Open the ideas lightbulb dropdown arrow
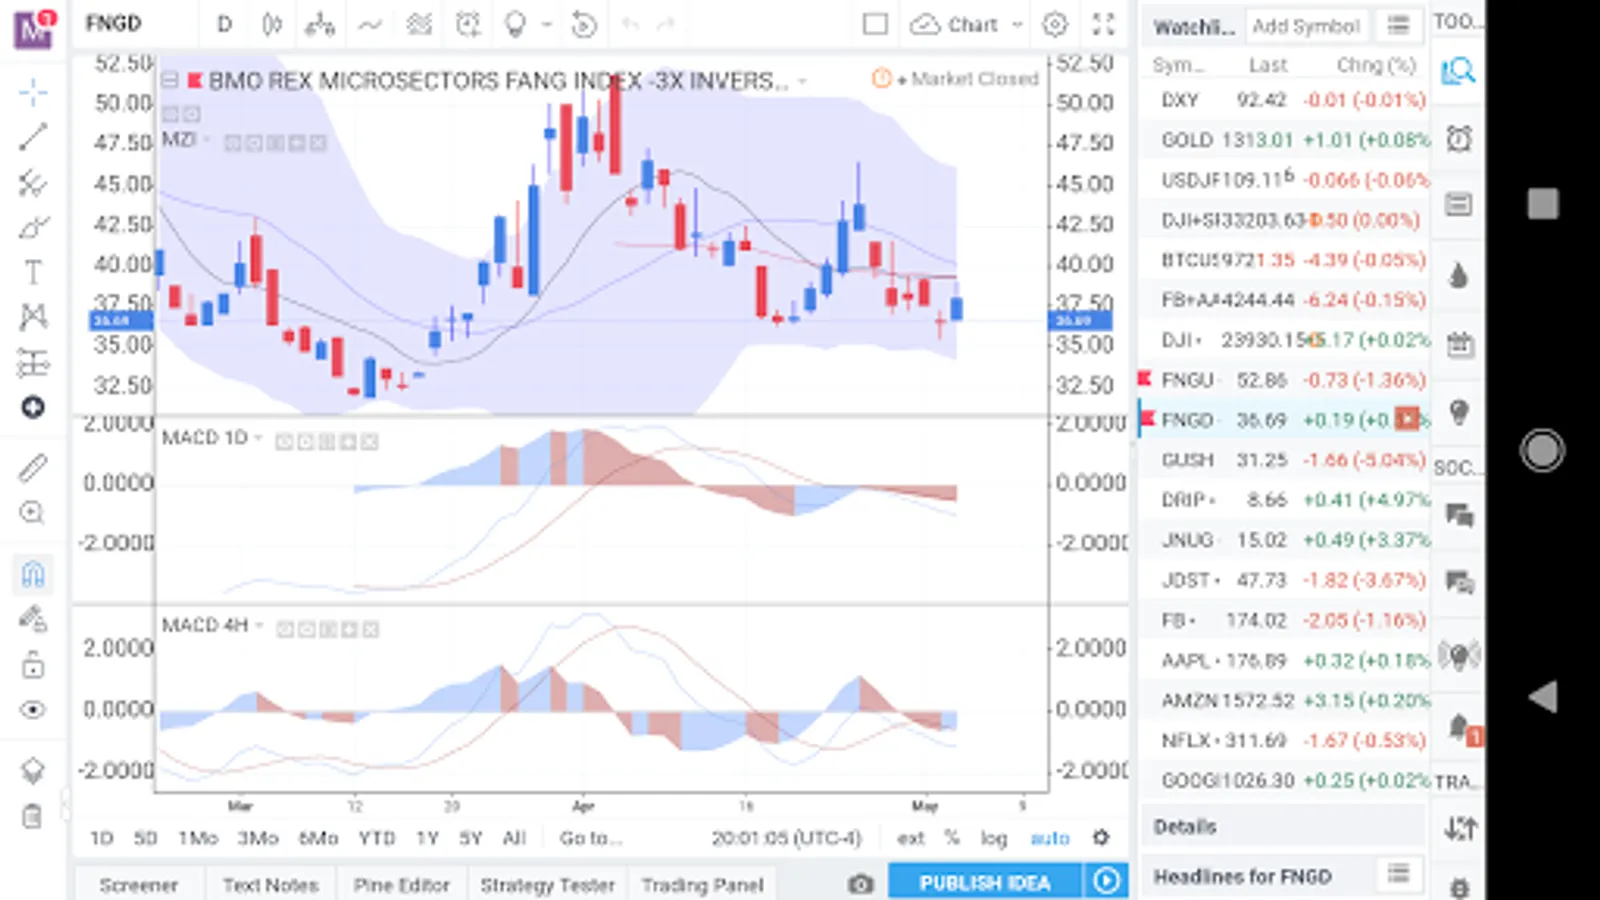 click(x=546, y=24)
